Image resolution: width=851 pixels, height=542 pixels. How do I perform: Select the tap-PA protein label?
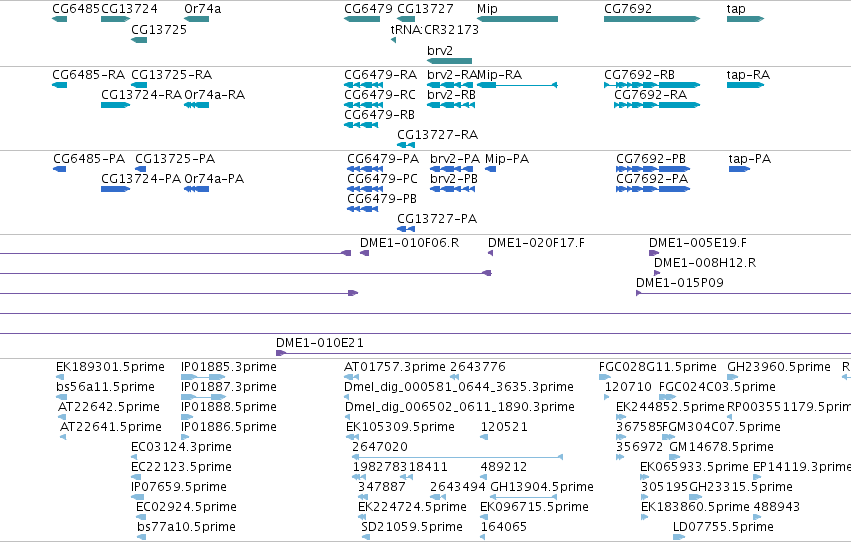[750, 159]
